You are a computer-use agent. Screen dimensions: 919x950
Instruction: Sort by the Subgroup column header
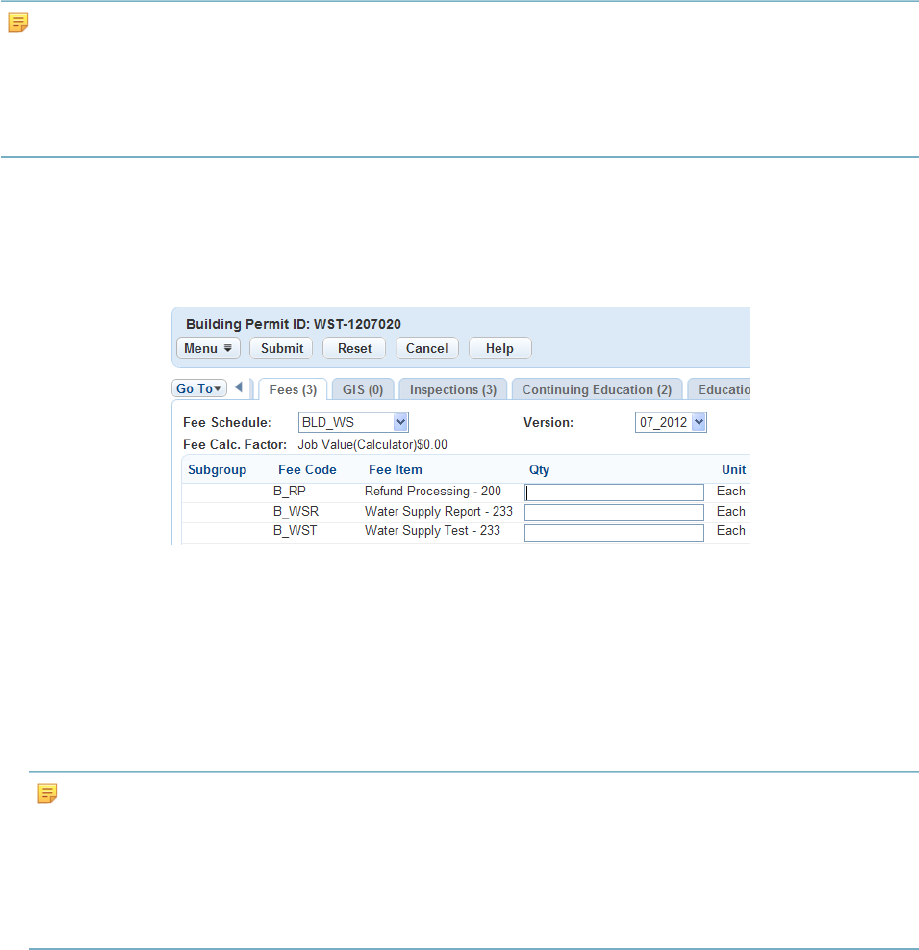click(217, 470)
